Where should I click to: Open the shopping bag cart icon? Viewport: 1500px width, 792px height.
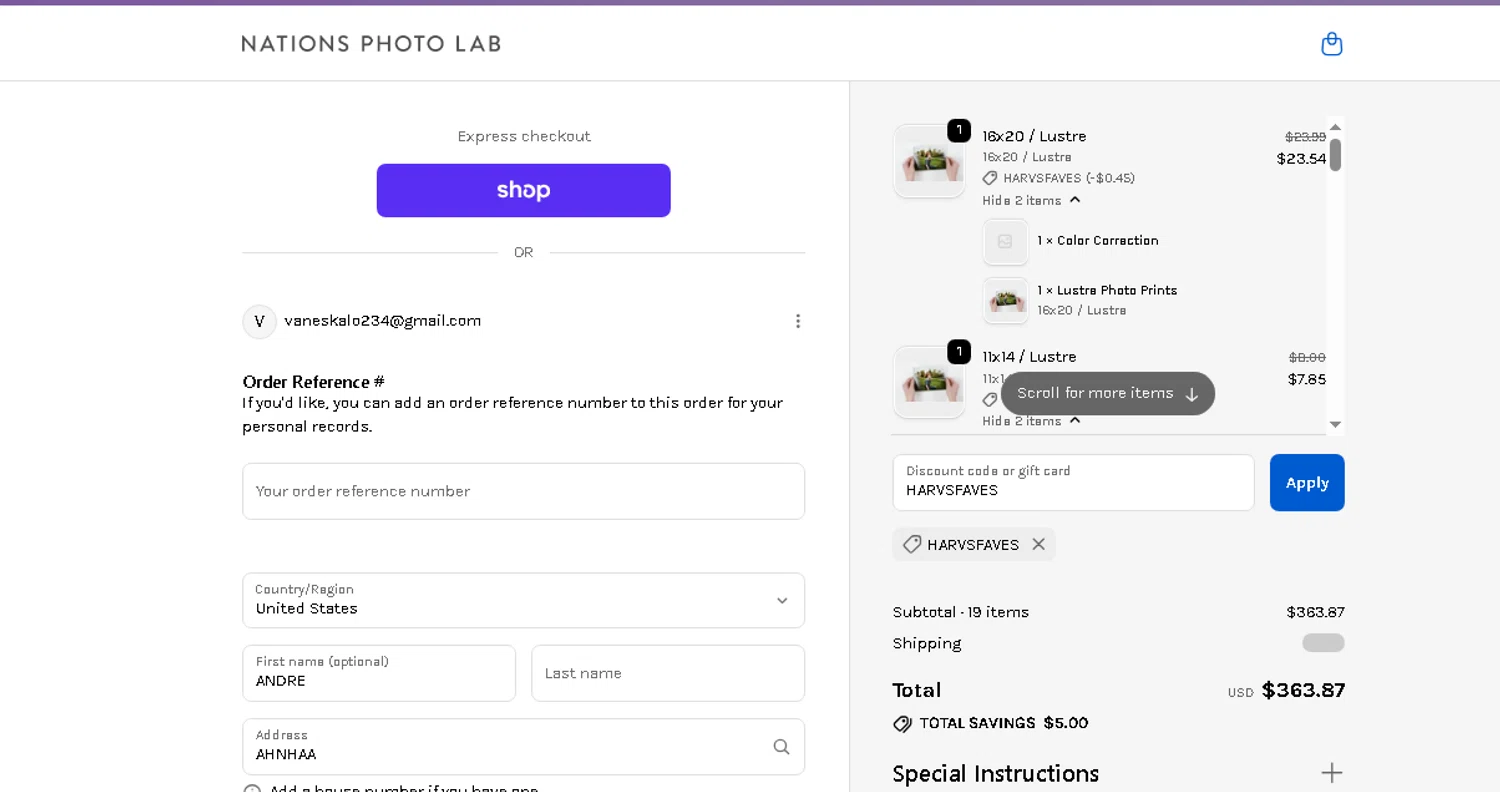(x=1331, y=43)
